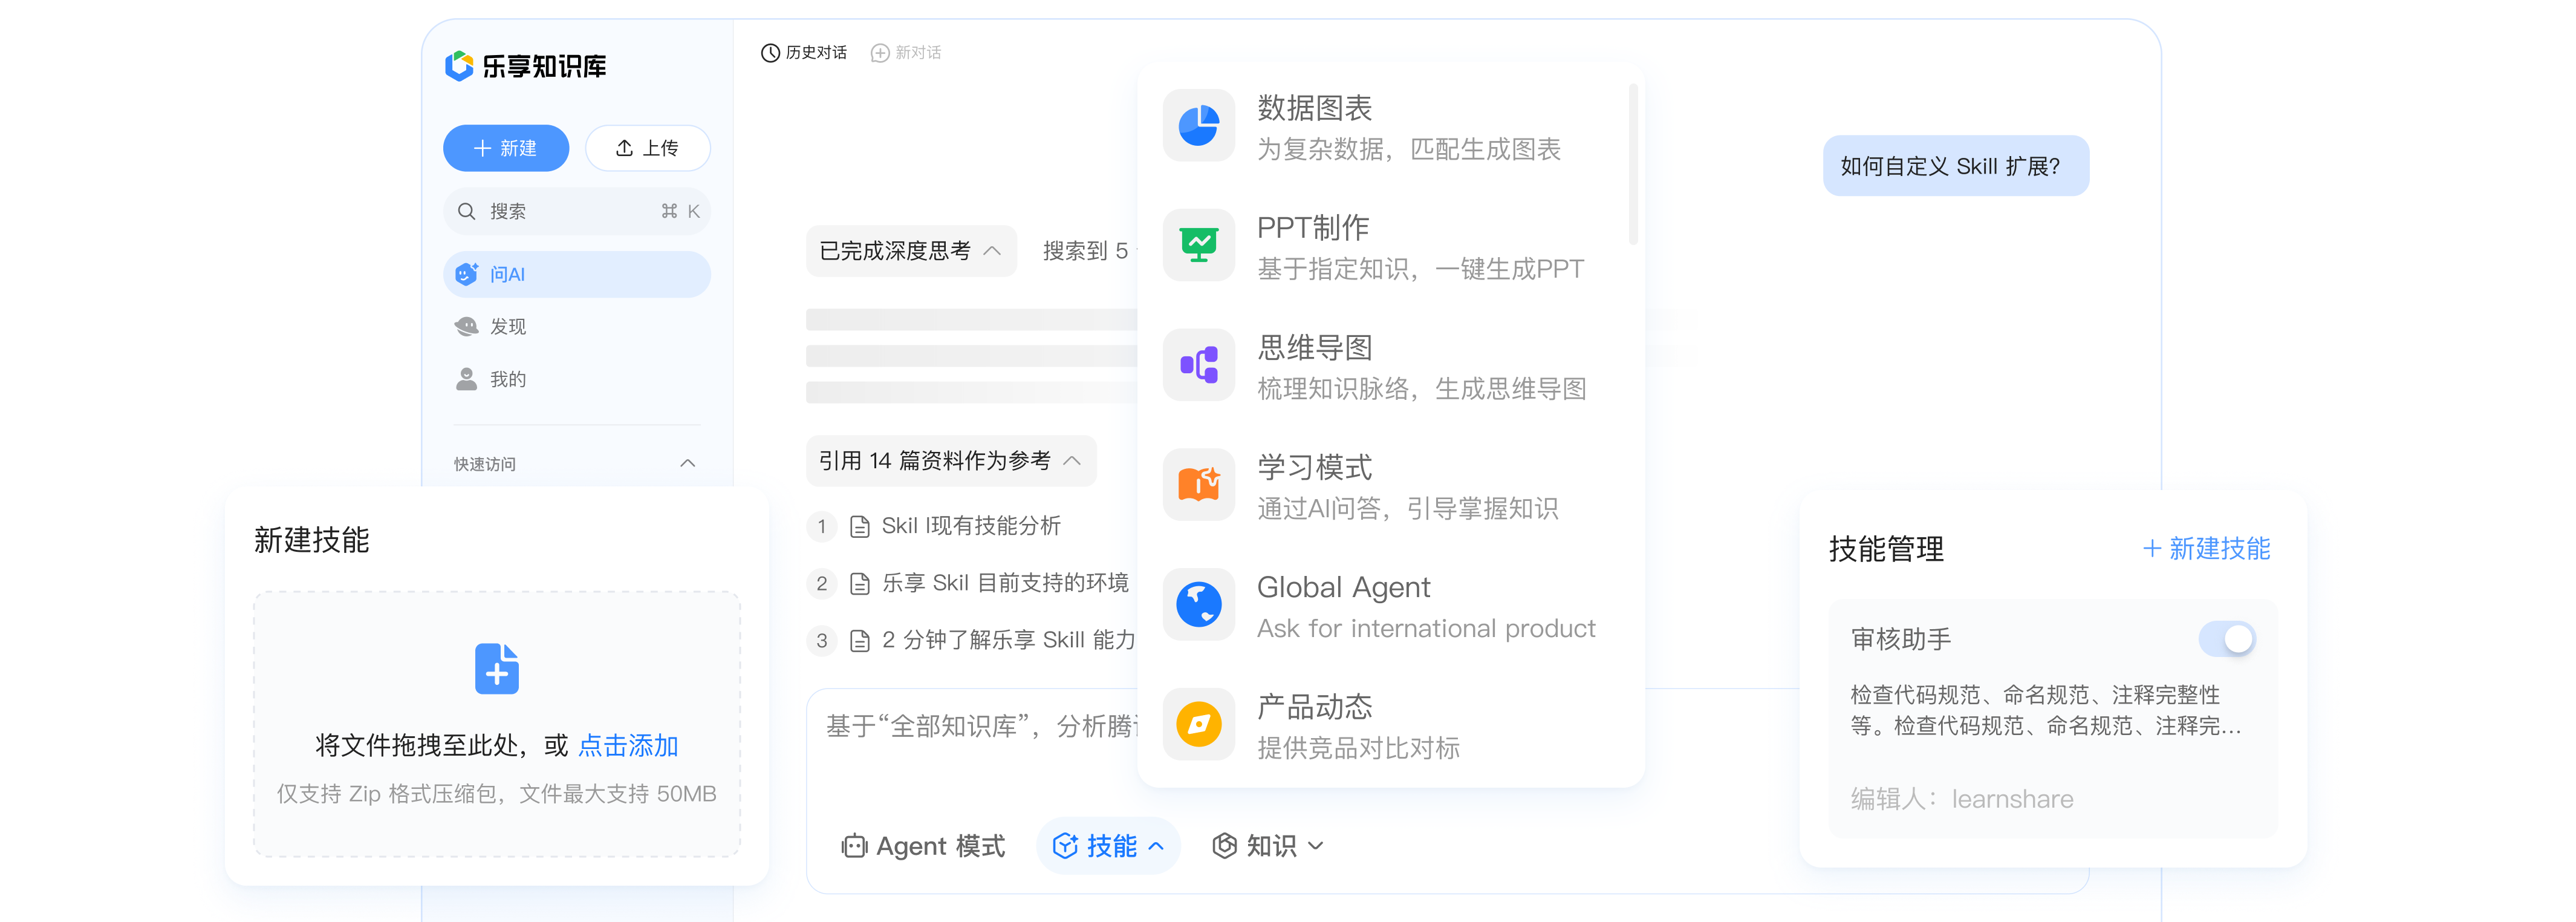Image resolution: width=2576 pixels, height=922 pixels.
Task: Toggle the 审核助手 skill switch
Action: (2227, 639)
